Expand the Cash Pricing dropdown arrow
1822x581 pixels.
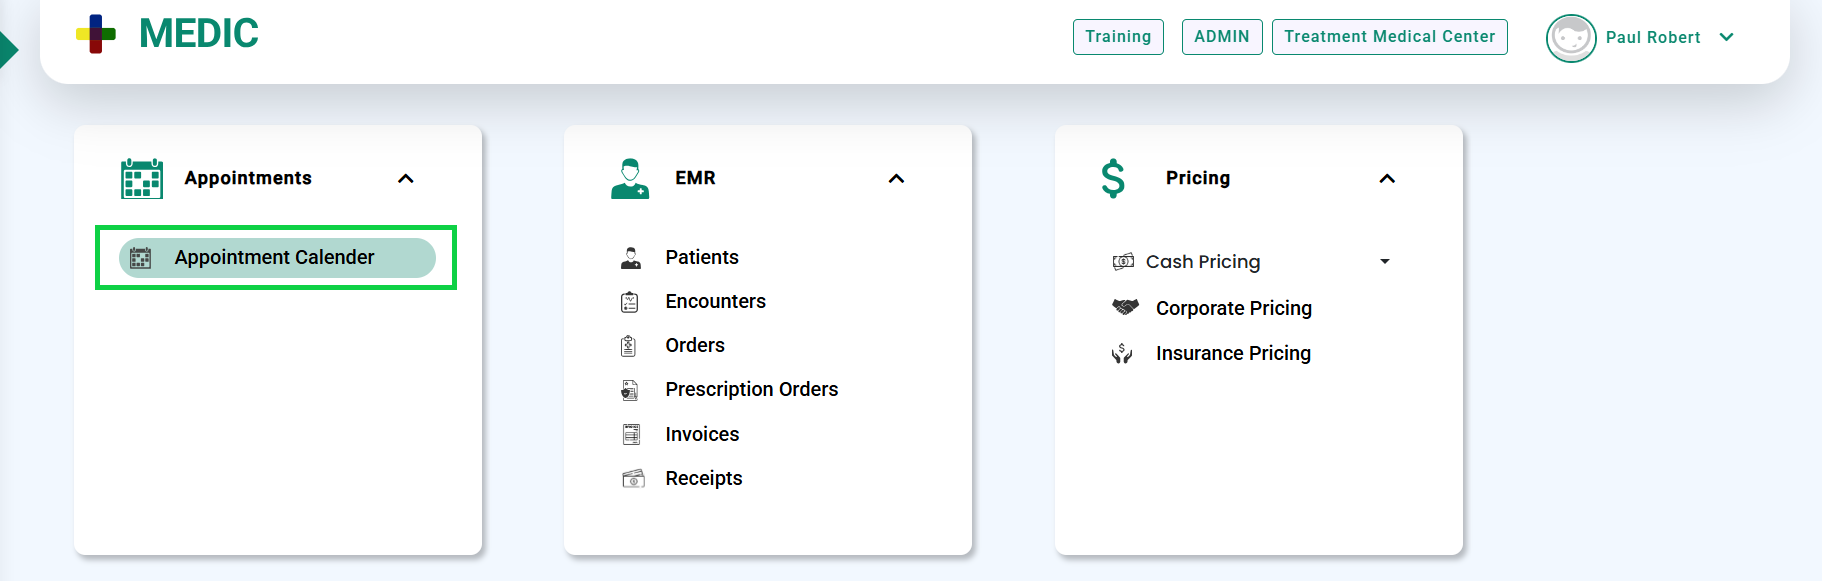[x=1385, y=262]
